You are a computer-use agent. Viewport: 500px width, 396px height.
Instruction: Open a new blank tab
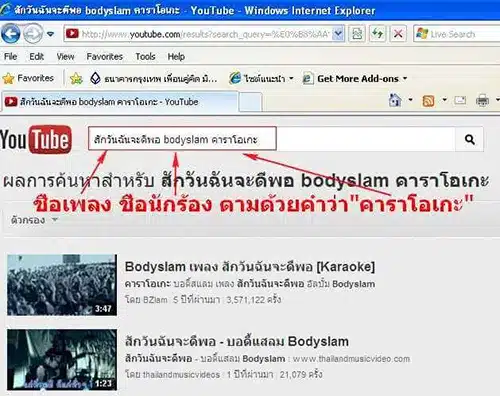[250, 102]
